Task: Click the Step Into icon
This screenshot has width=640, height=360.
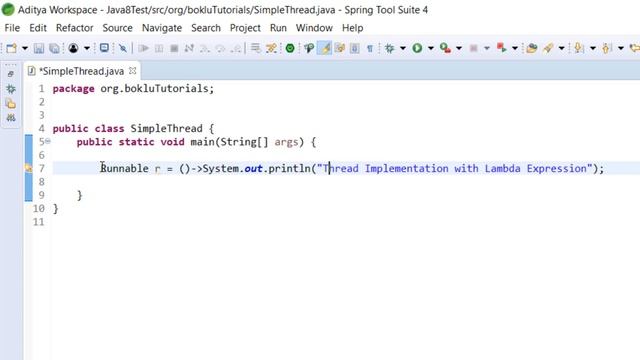Action: (x=204, y=49)
